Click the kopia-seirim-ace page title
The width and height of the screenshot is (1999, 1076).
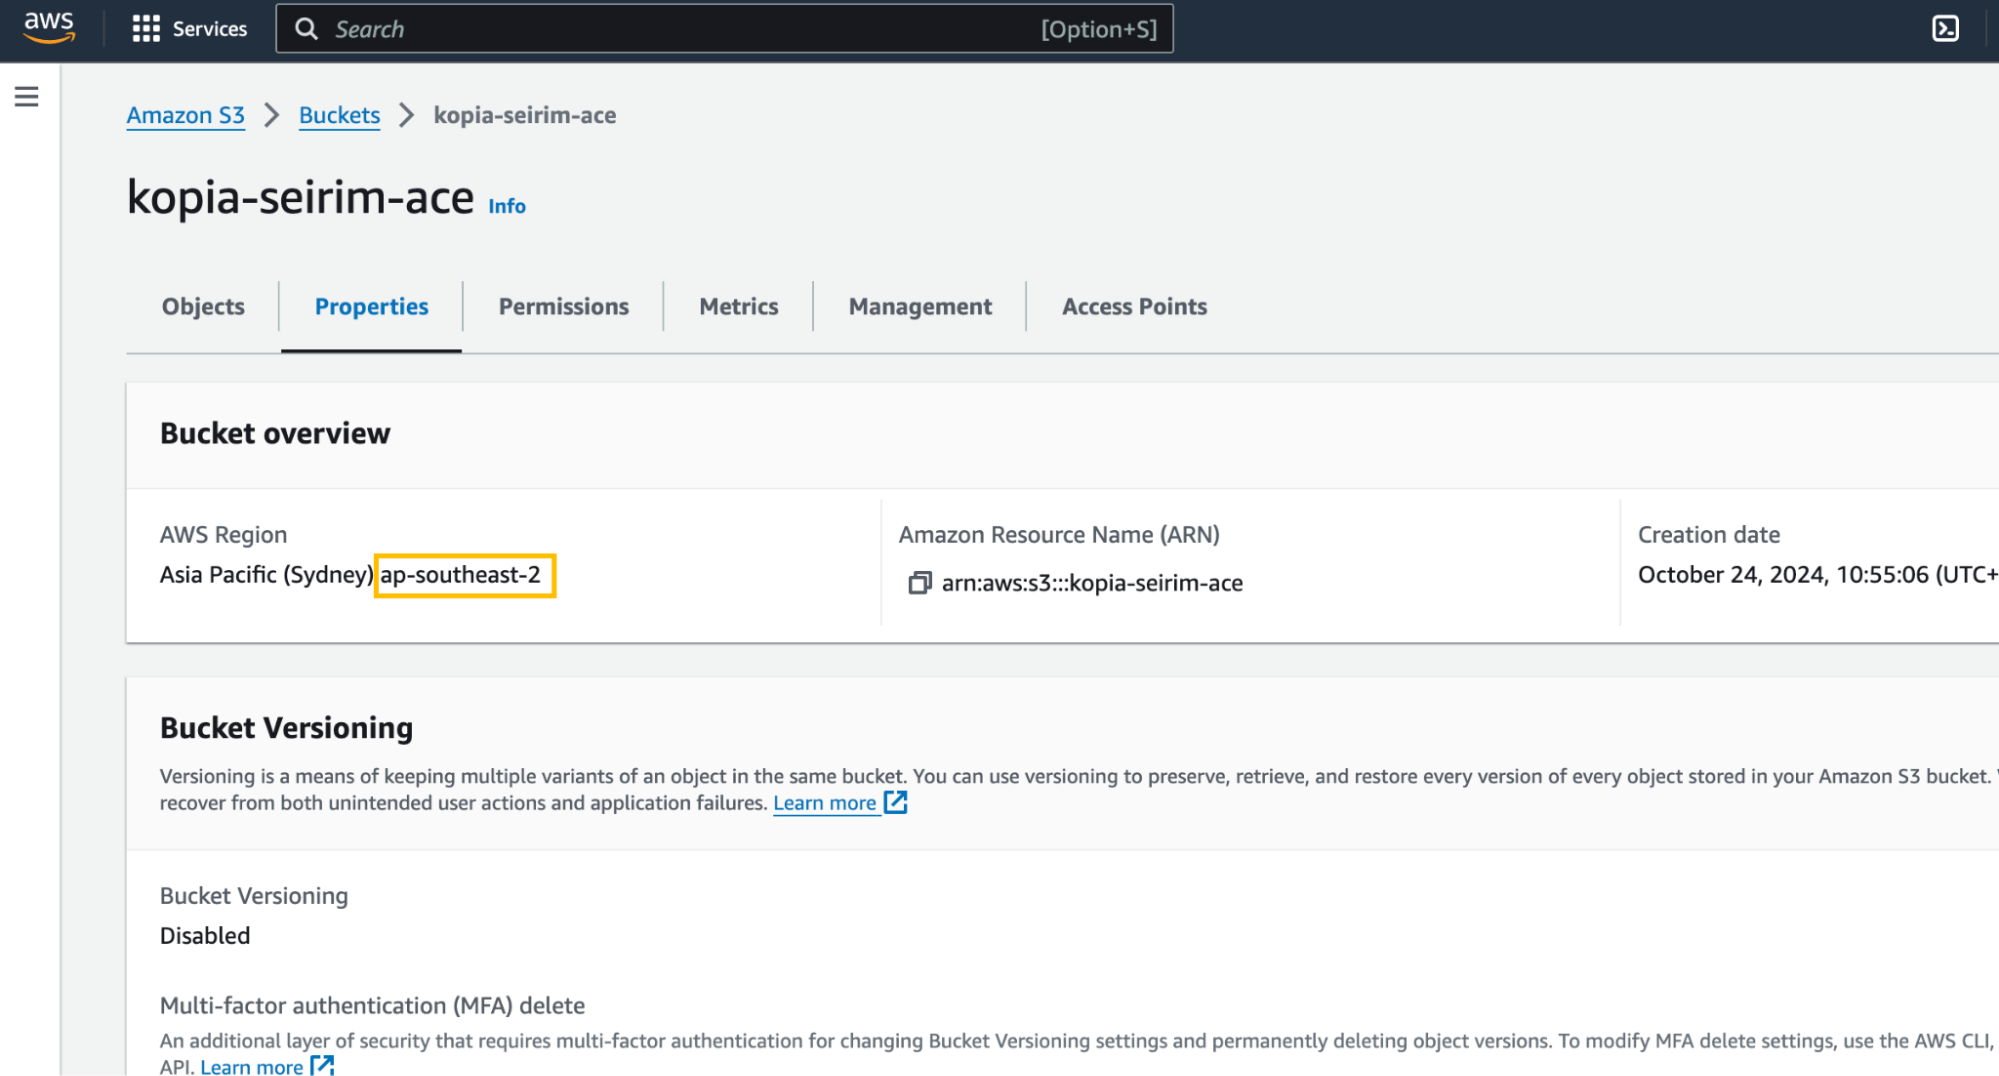tap(301, 197)
